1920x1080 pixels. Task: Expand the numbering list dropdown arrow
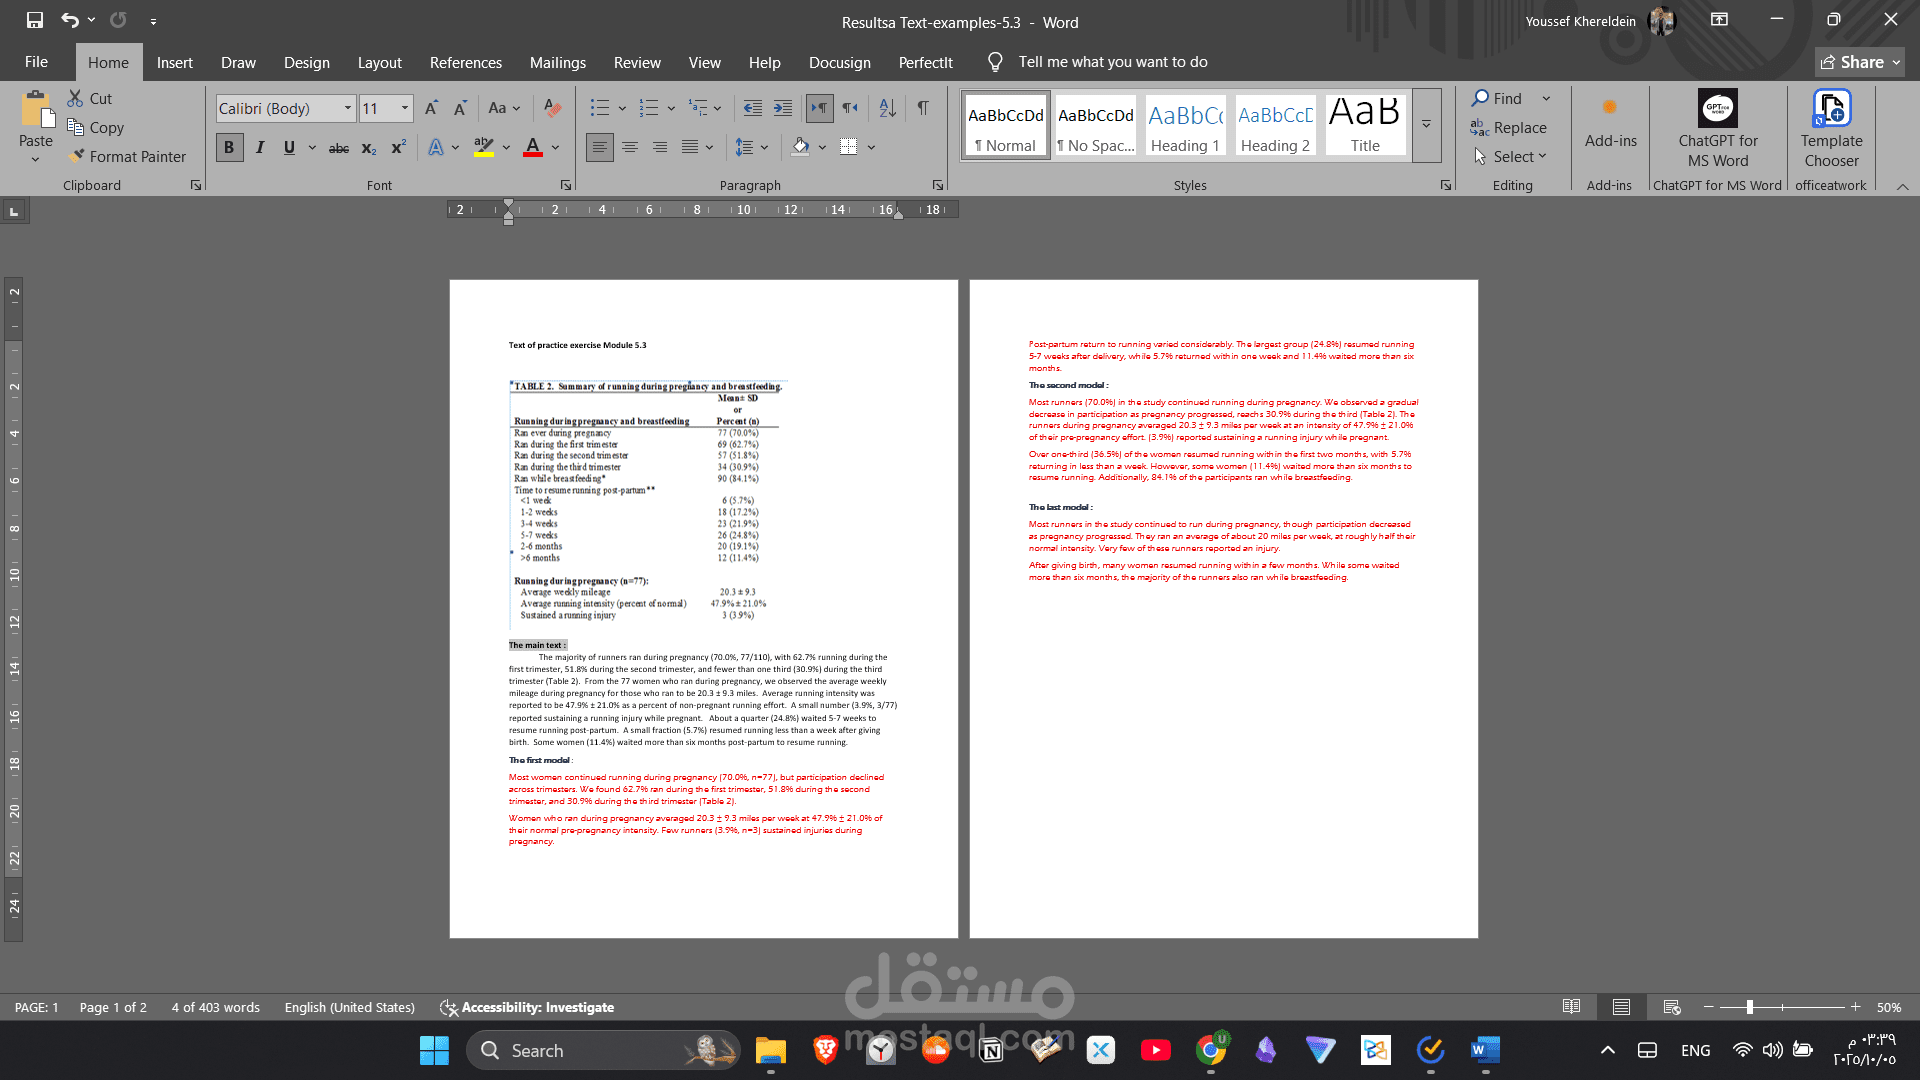671,108
